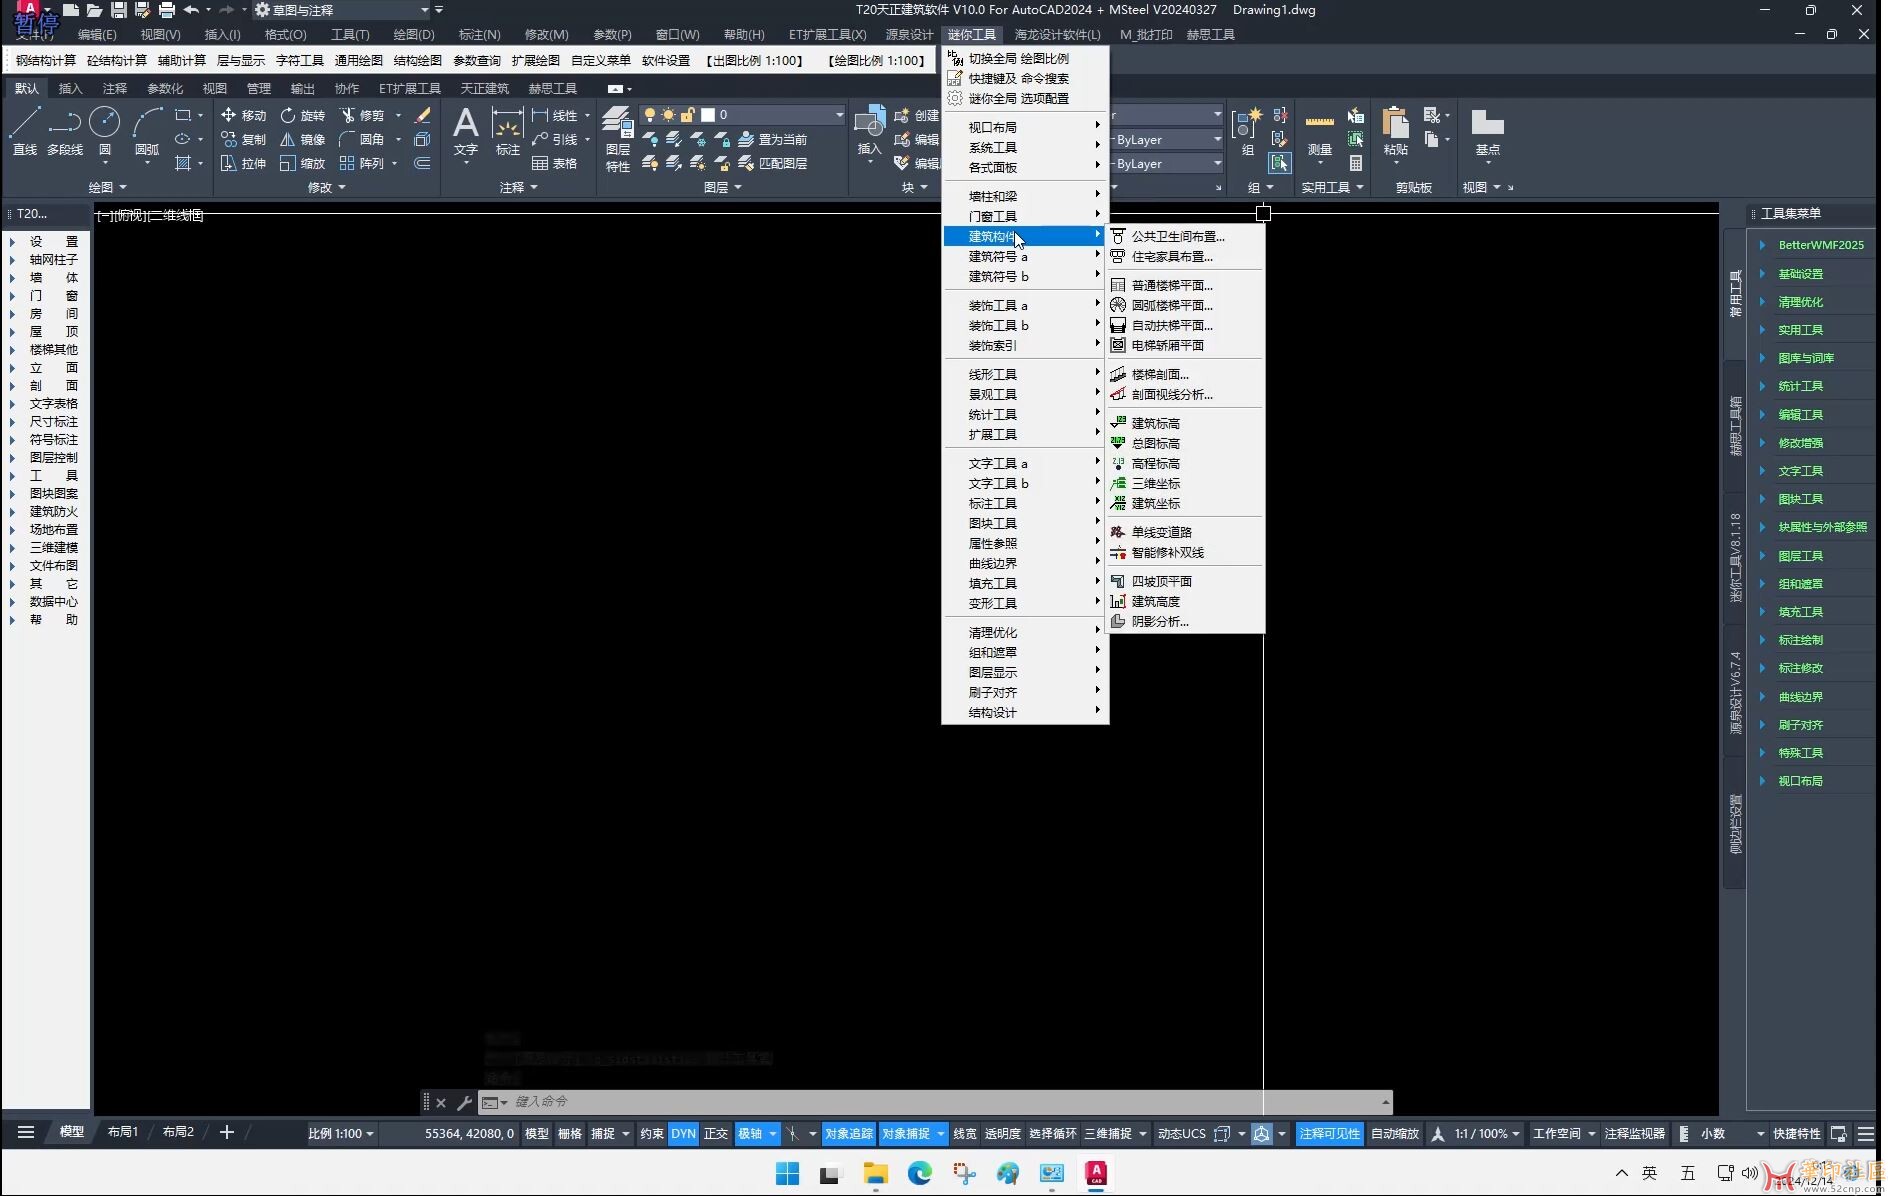Image resolution: width=1889 pixels, height=1196 pixels.
Task: Toggle 栅格 grid display in status bar
Action: [x=570, y=1133]
